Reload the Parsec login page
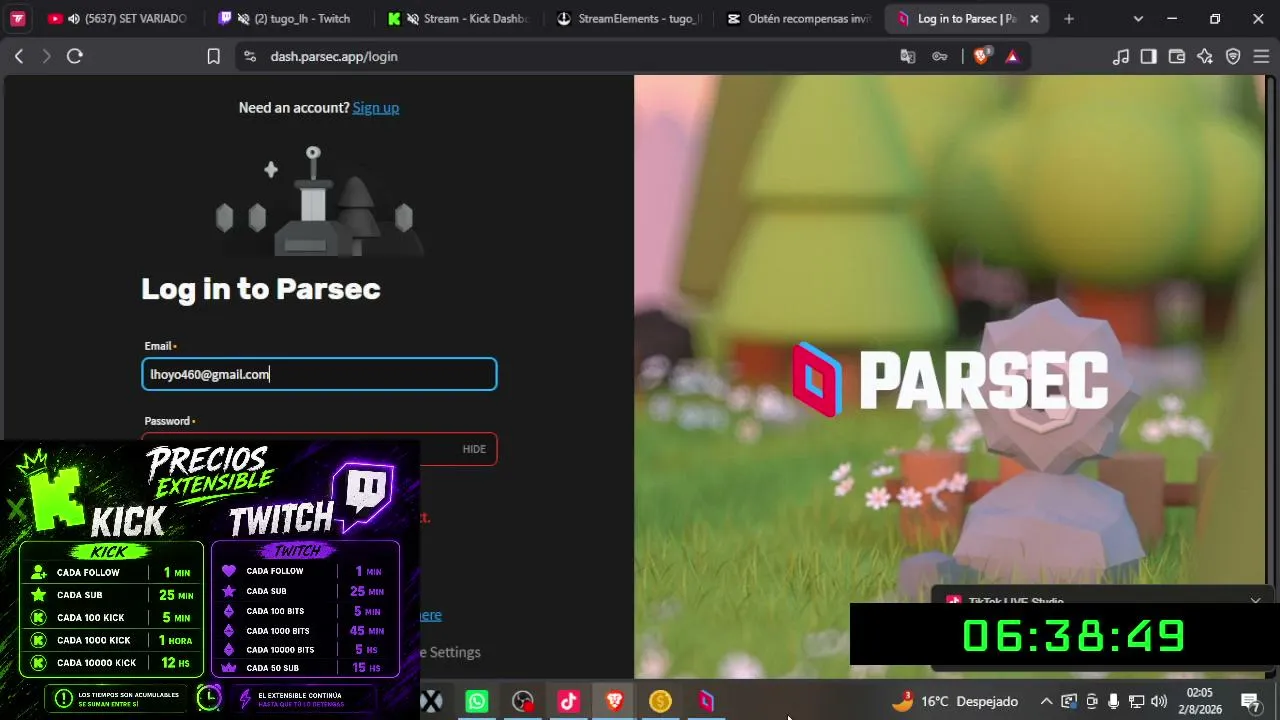The image size is (1280, 720). pos(74,57)
